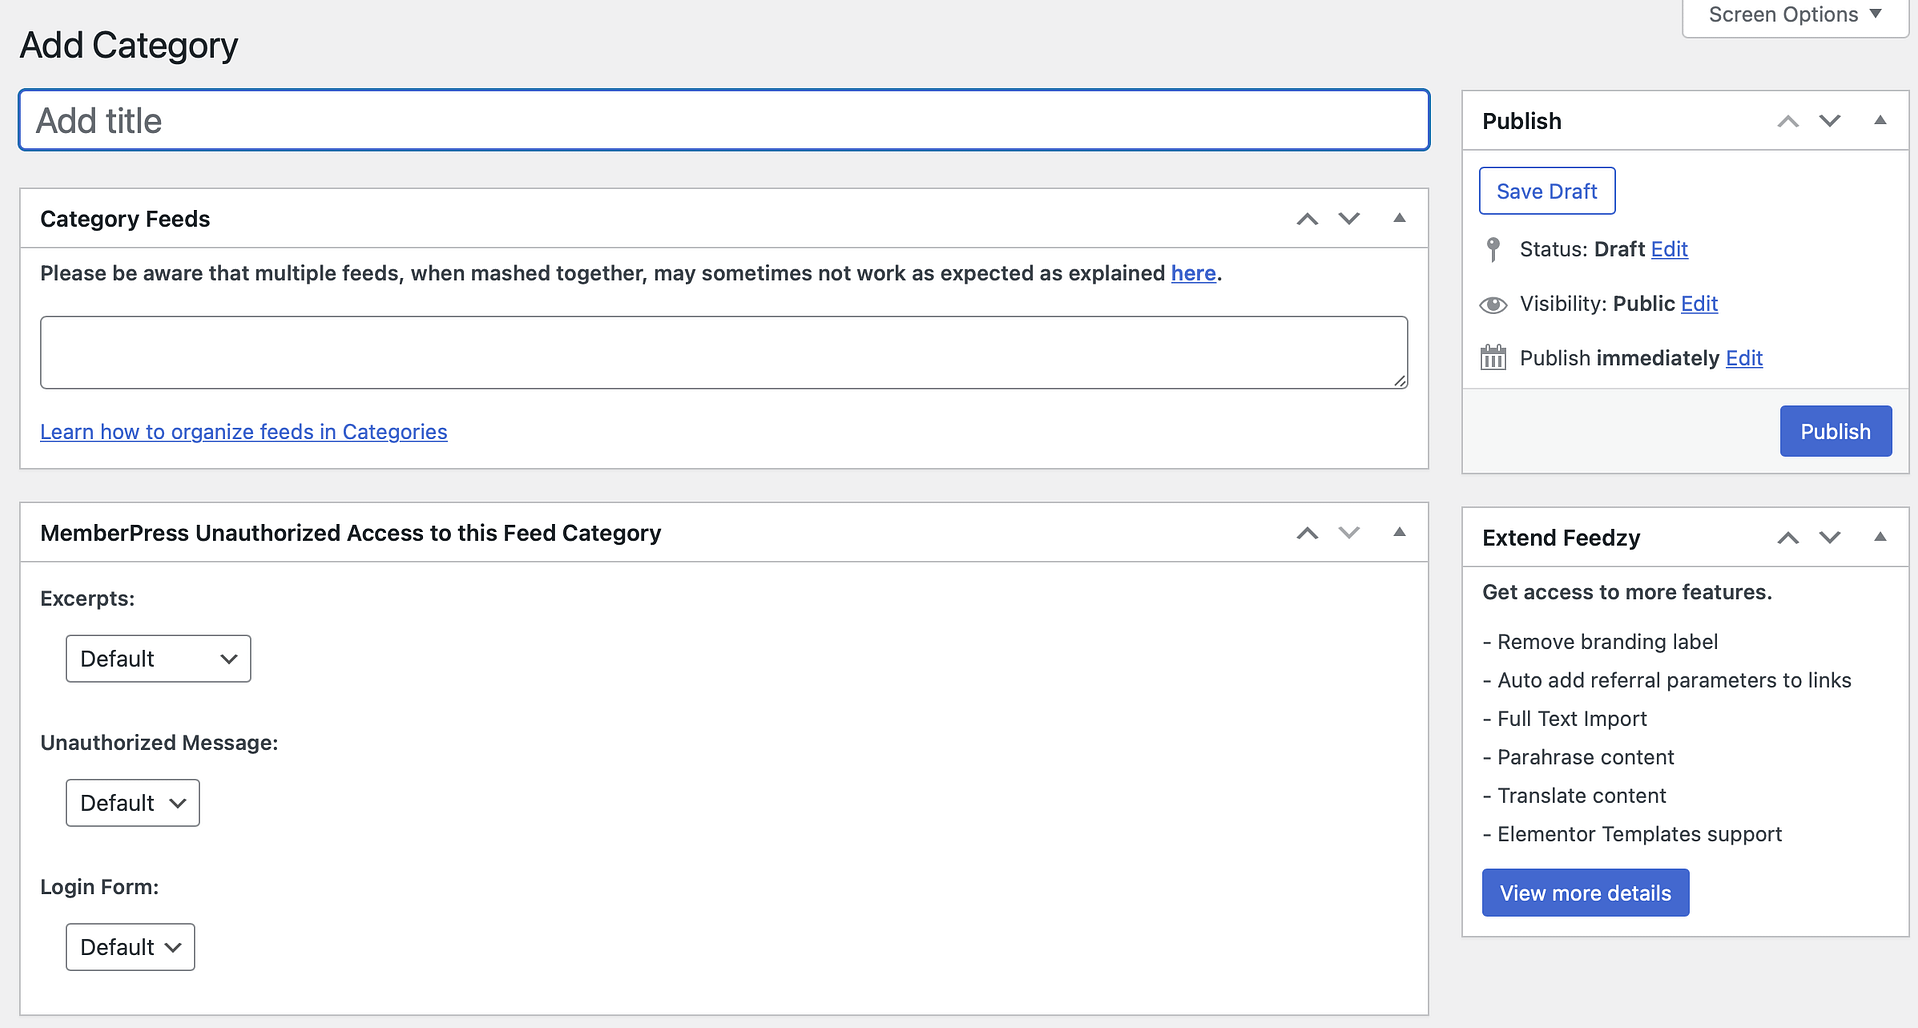Open Learn how to organize feeds link
The width and height of the screenshot is (1918, 1028).
click(244, 432)
